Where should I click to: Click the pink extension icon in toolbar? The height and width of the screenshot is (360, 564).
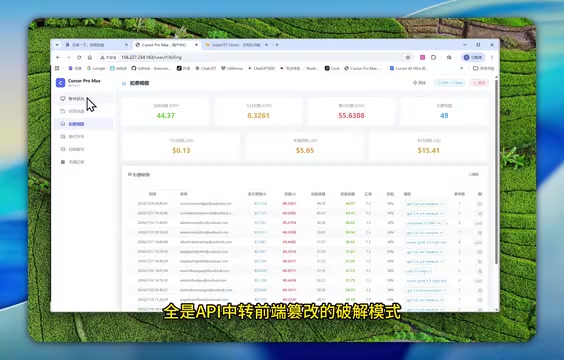[x=423, y=57]
